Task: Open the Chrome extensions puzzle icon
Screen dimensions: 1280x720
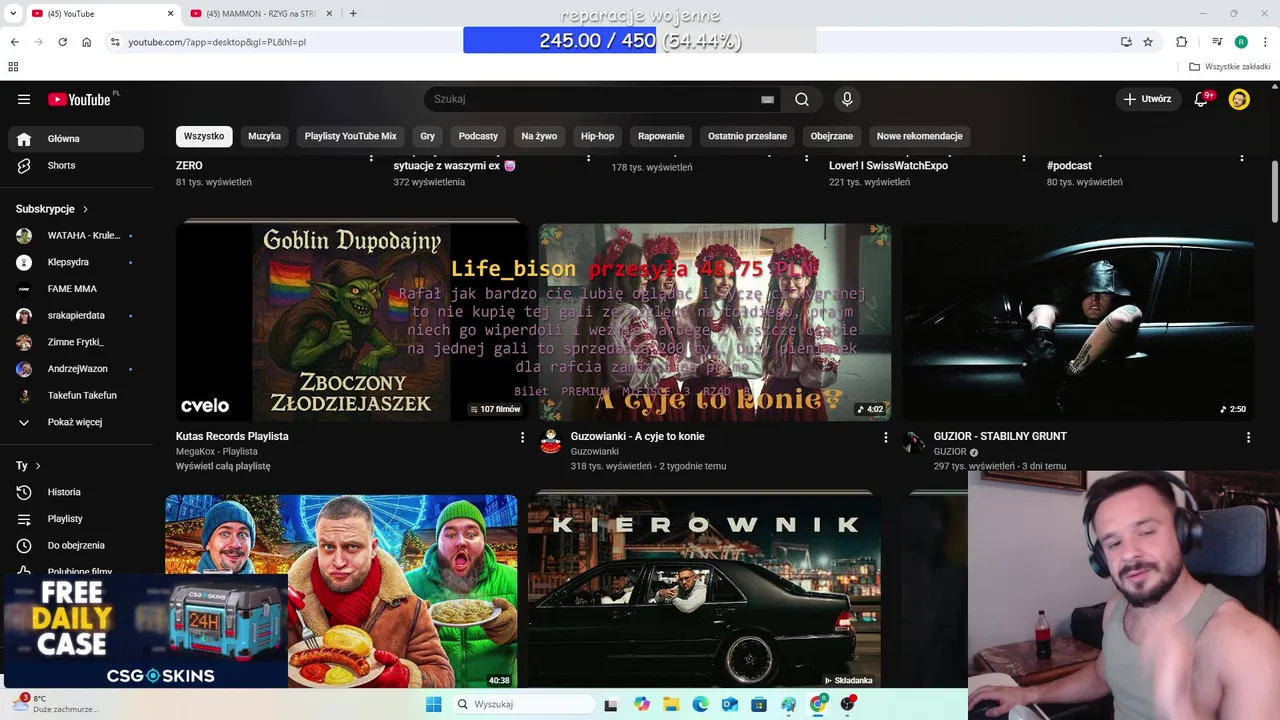Action: click(1181, 42)
